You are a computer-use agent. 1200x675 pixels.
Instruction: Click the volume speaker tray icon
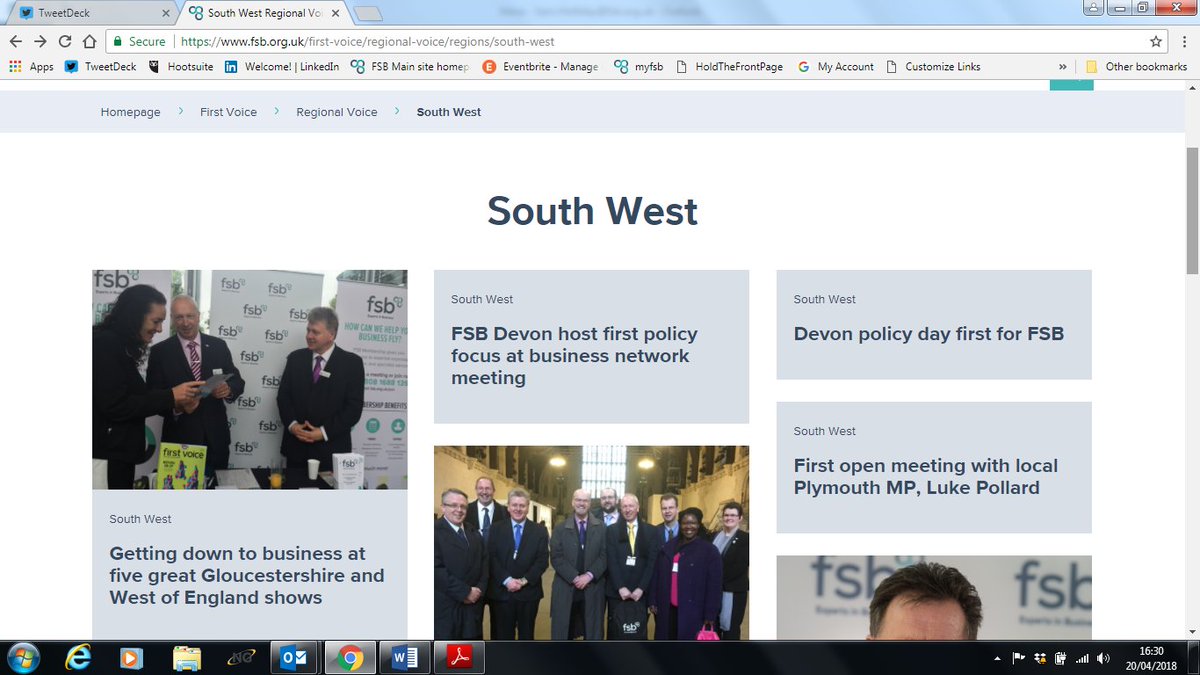[x=1102, y=658]
